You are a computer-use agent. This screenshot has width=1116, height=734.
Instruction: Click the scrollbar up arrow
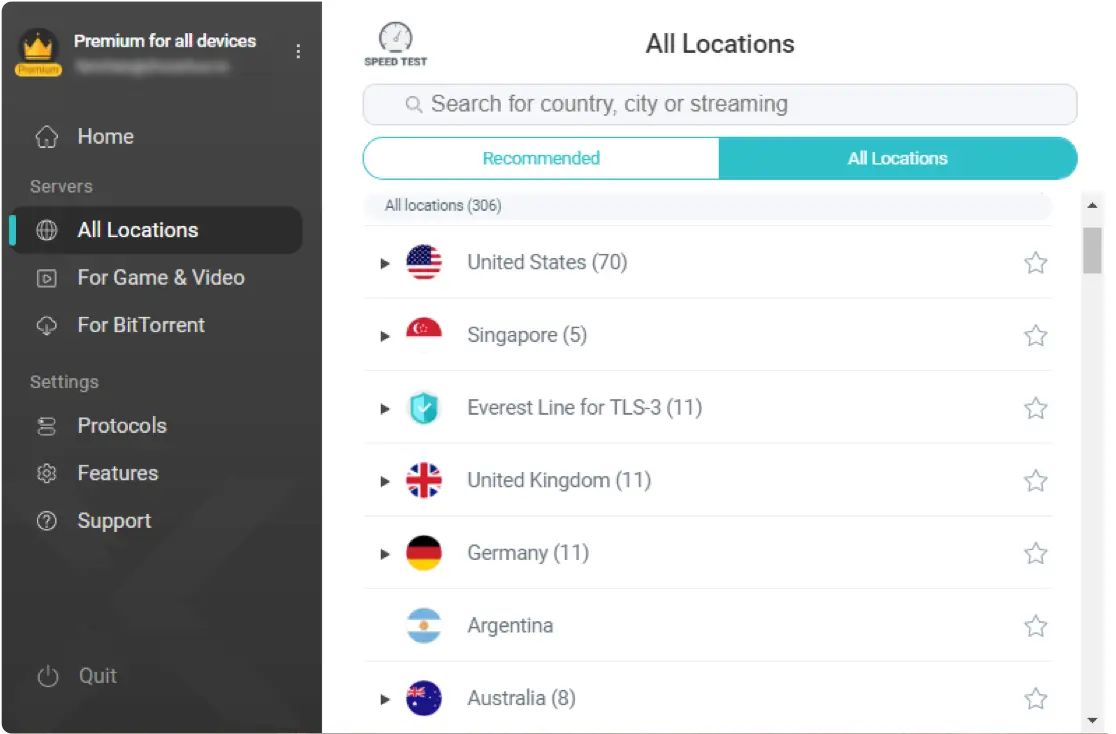pos(1092,206)
